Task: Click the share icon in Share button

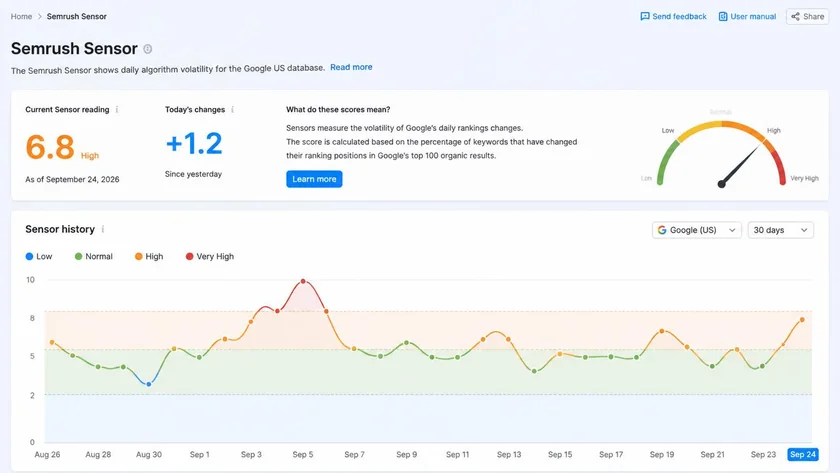Action: click(x=796, y=17)
